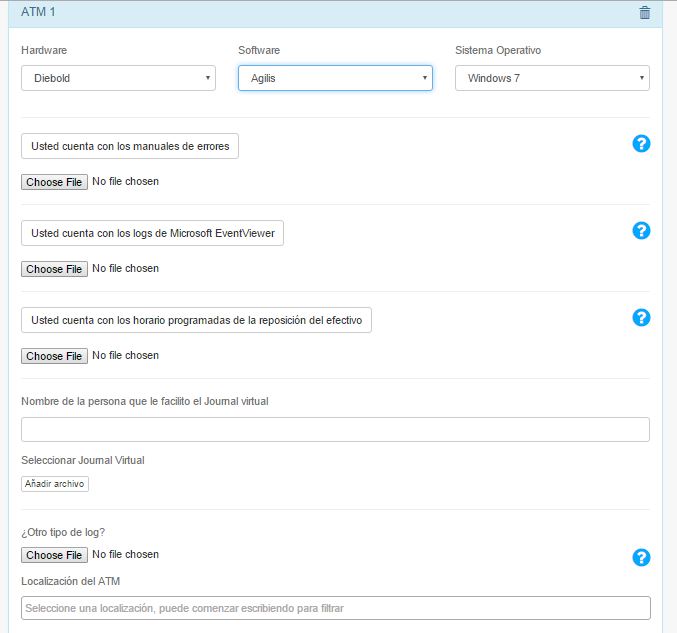
Task: Delete ATM 1 using the trash icon
Action: click(644, 13)
